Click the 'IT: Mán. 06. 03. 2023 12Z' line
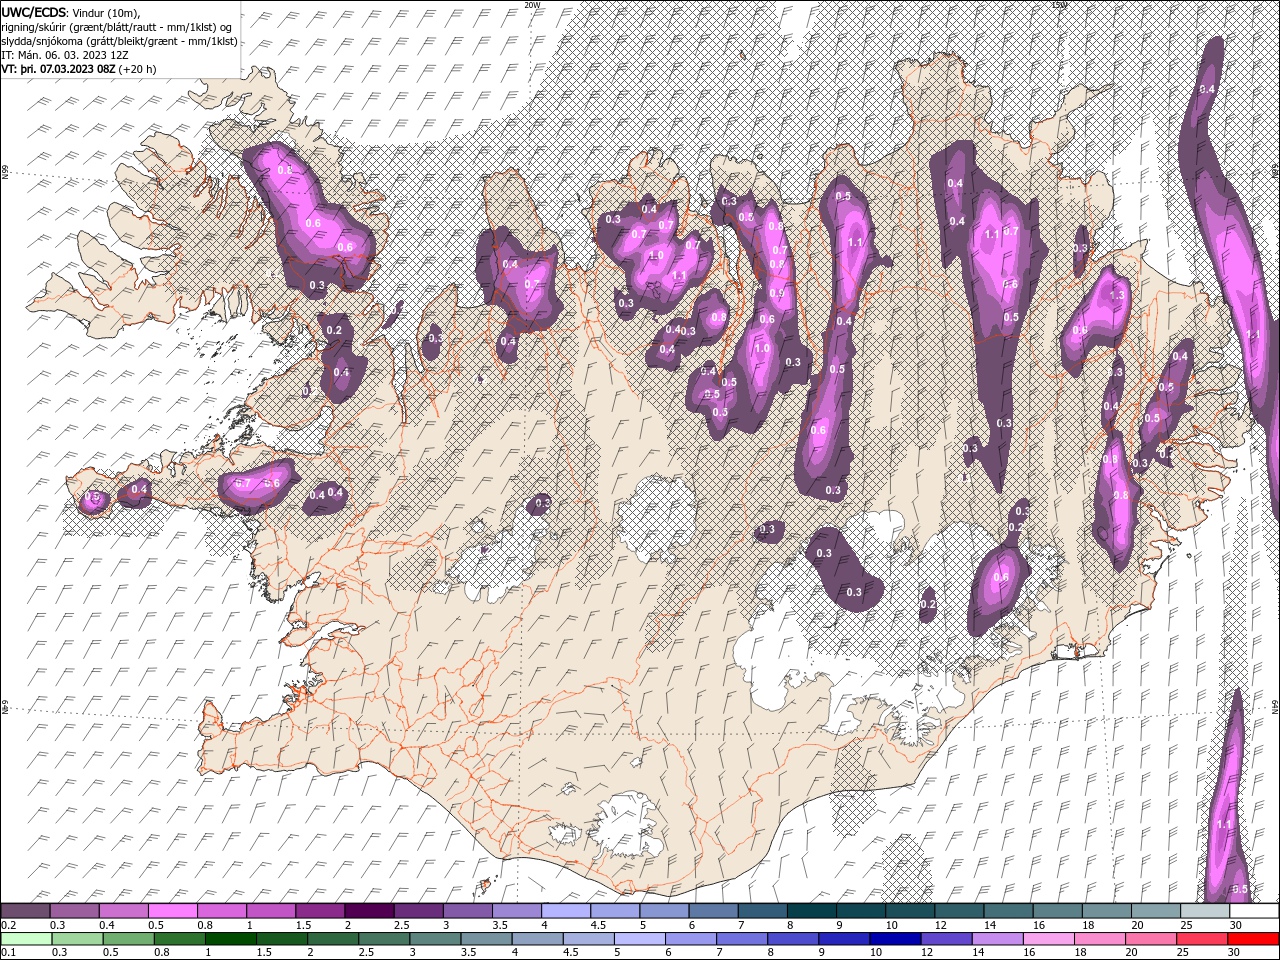The image size is (1280, 960). coord(63,55)
